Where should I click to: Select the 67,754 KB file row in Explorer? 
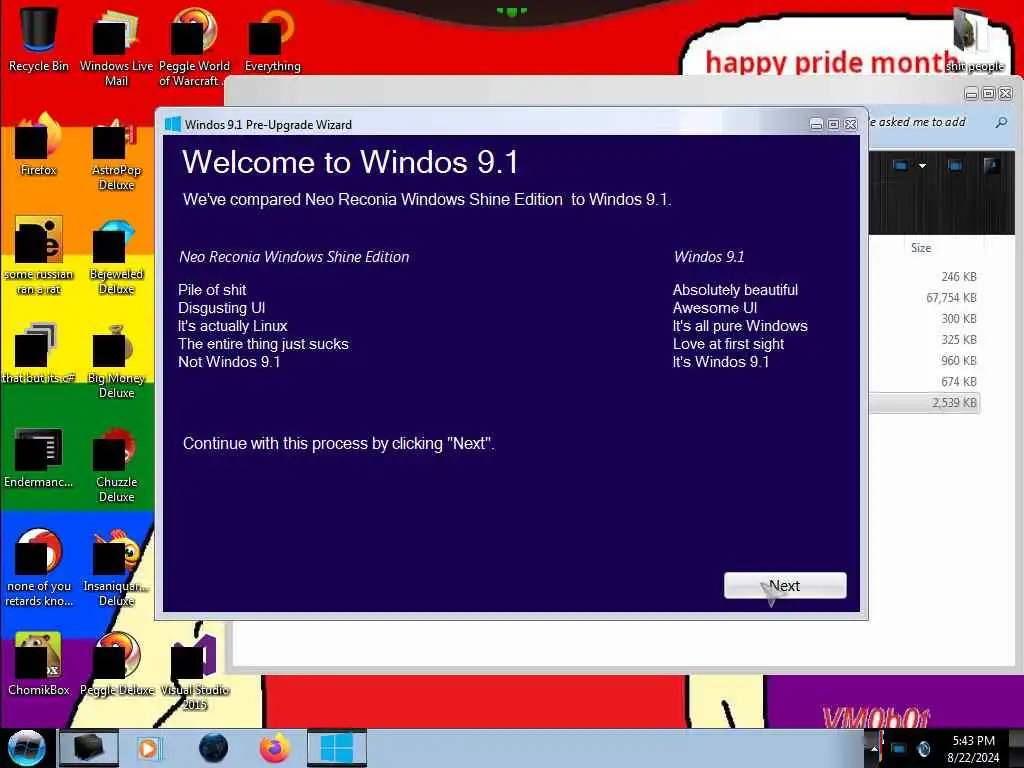coord(925,298)
